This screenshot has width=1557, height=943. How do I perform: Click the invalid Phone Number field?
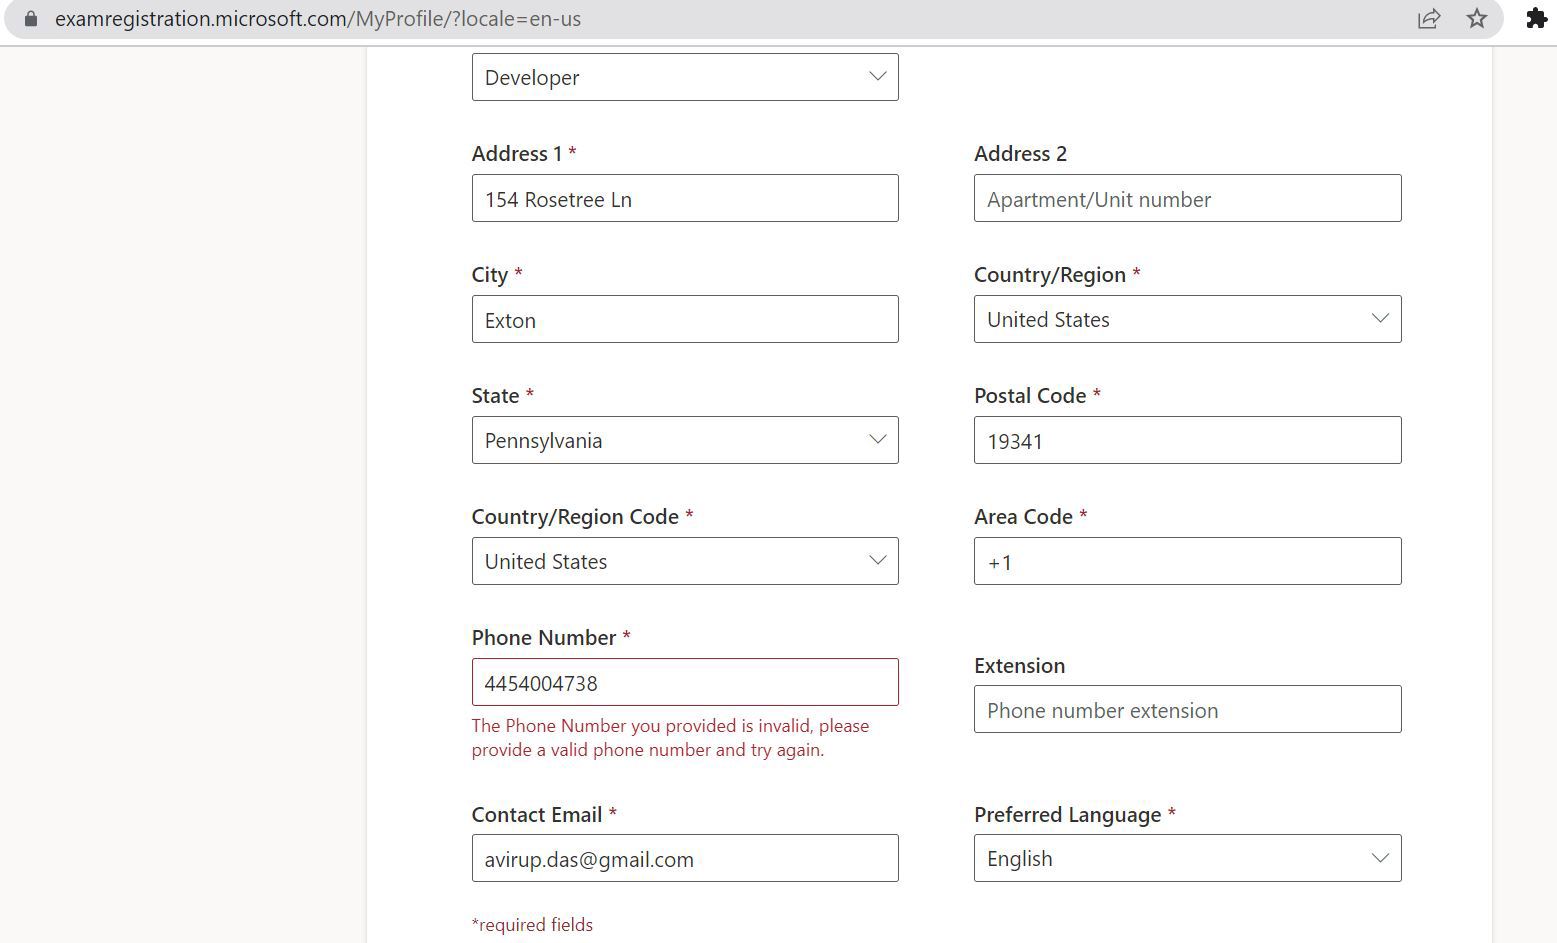(684, 682)
